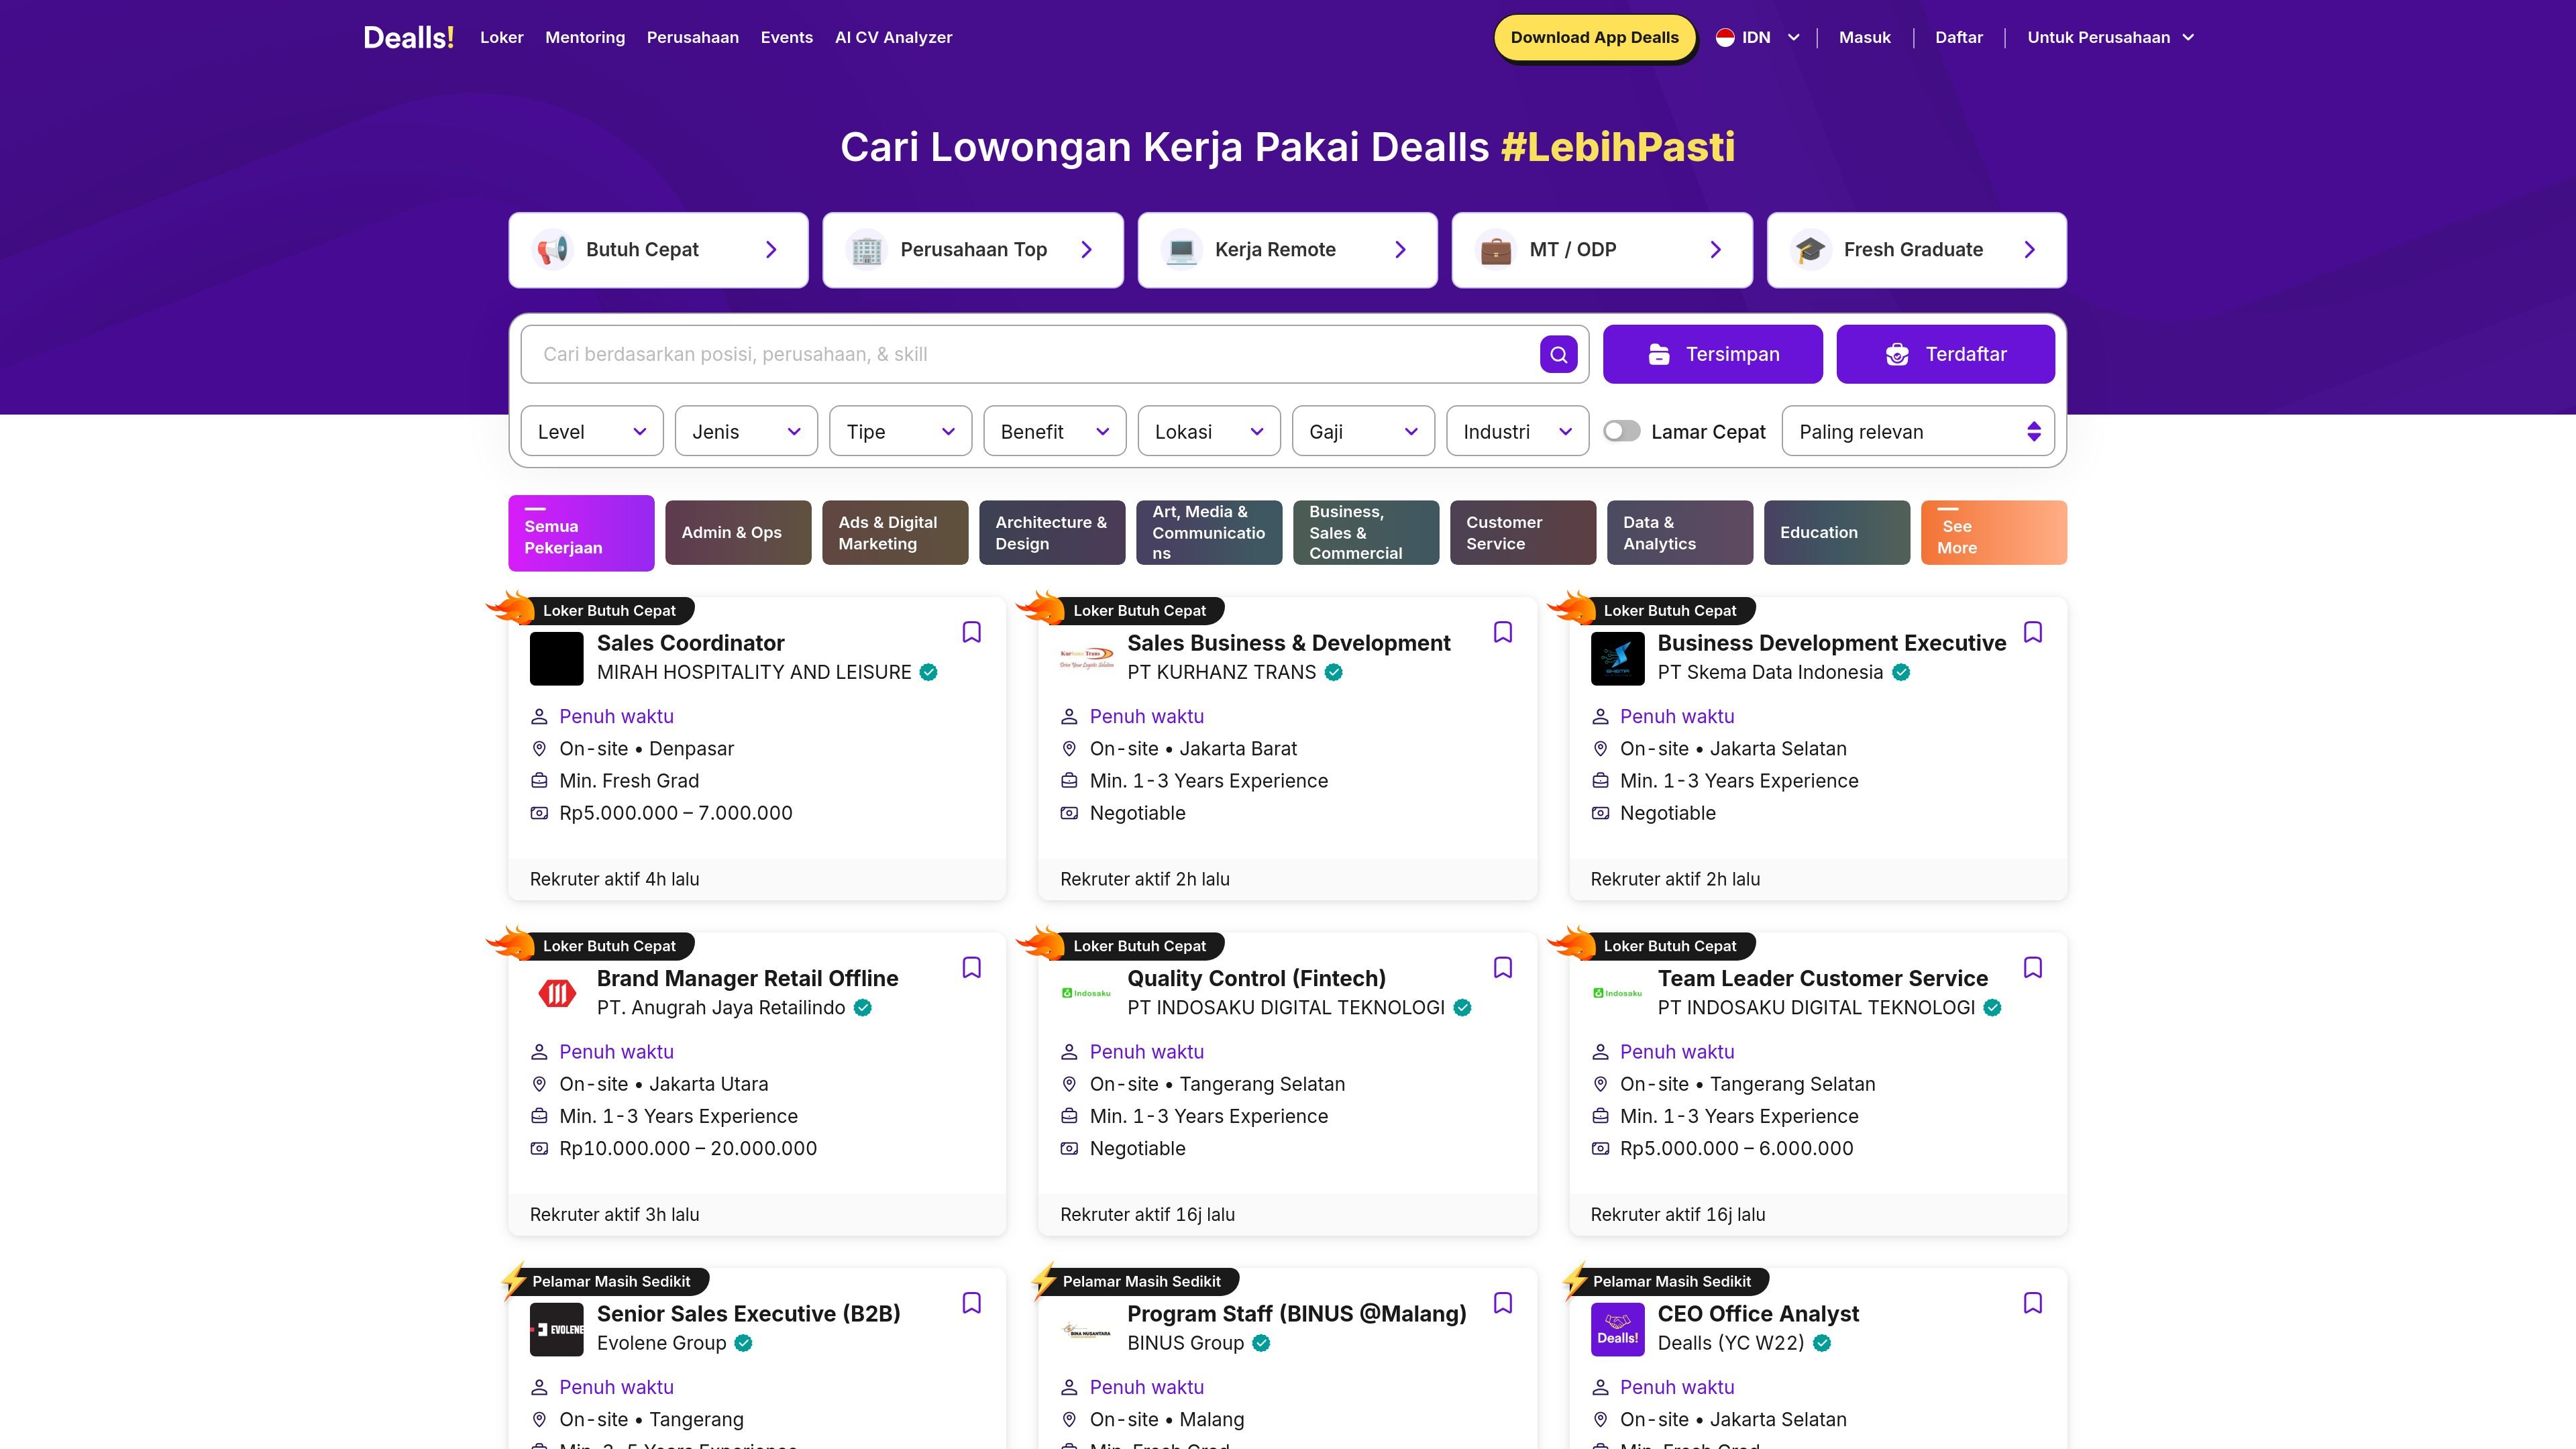Click PT Skema Data Indonesia logo
The height and width of the screenshot is (1449, 2576).
[x=1617, y=658]
